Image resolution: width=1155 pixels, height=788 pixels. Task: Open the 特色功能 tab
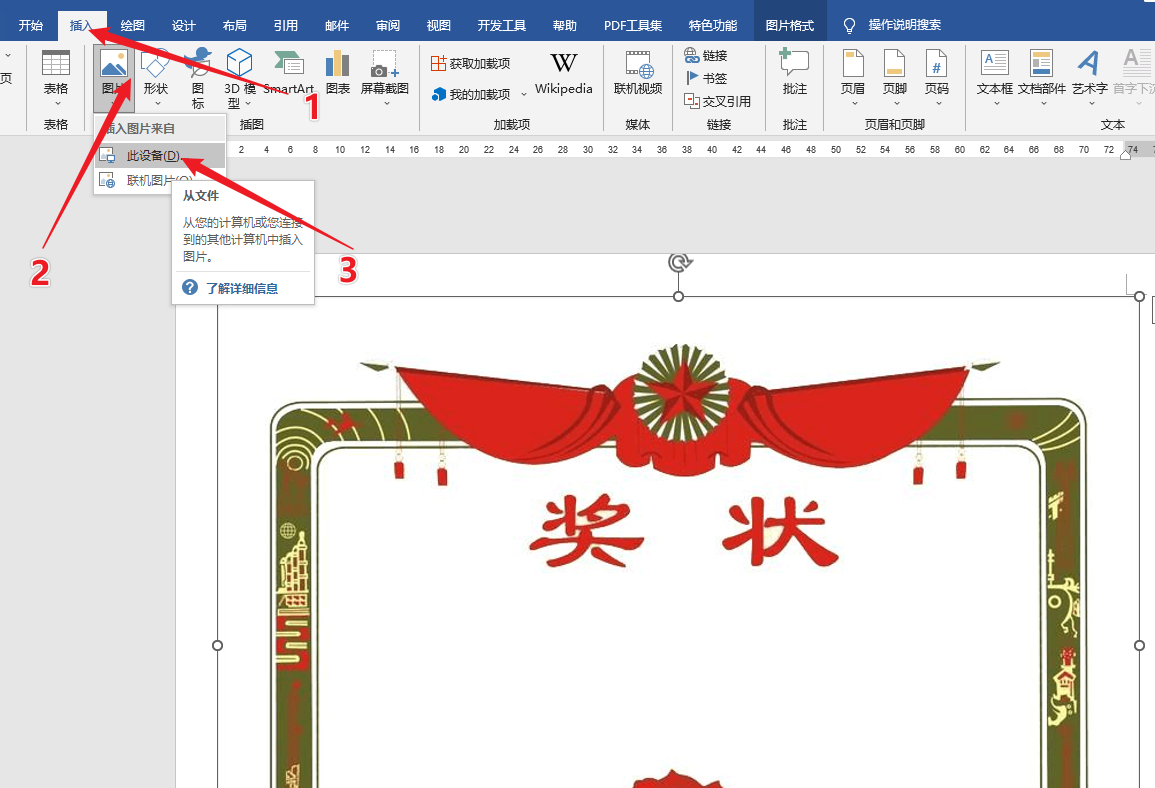point(712,26)
